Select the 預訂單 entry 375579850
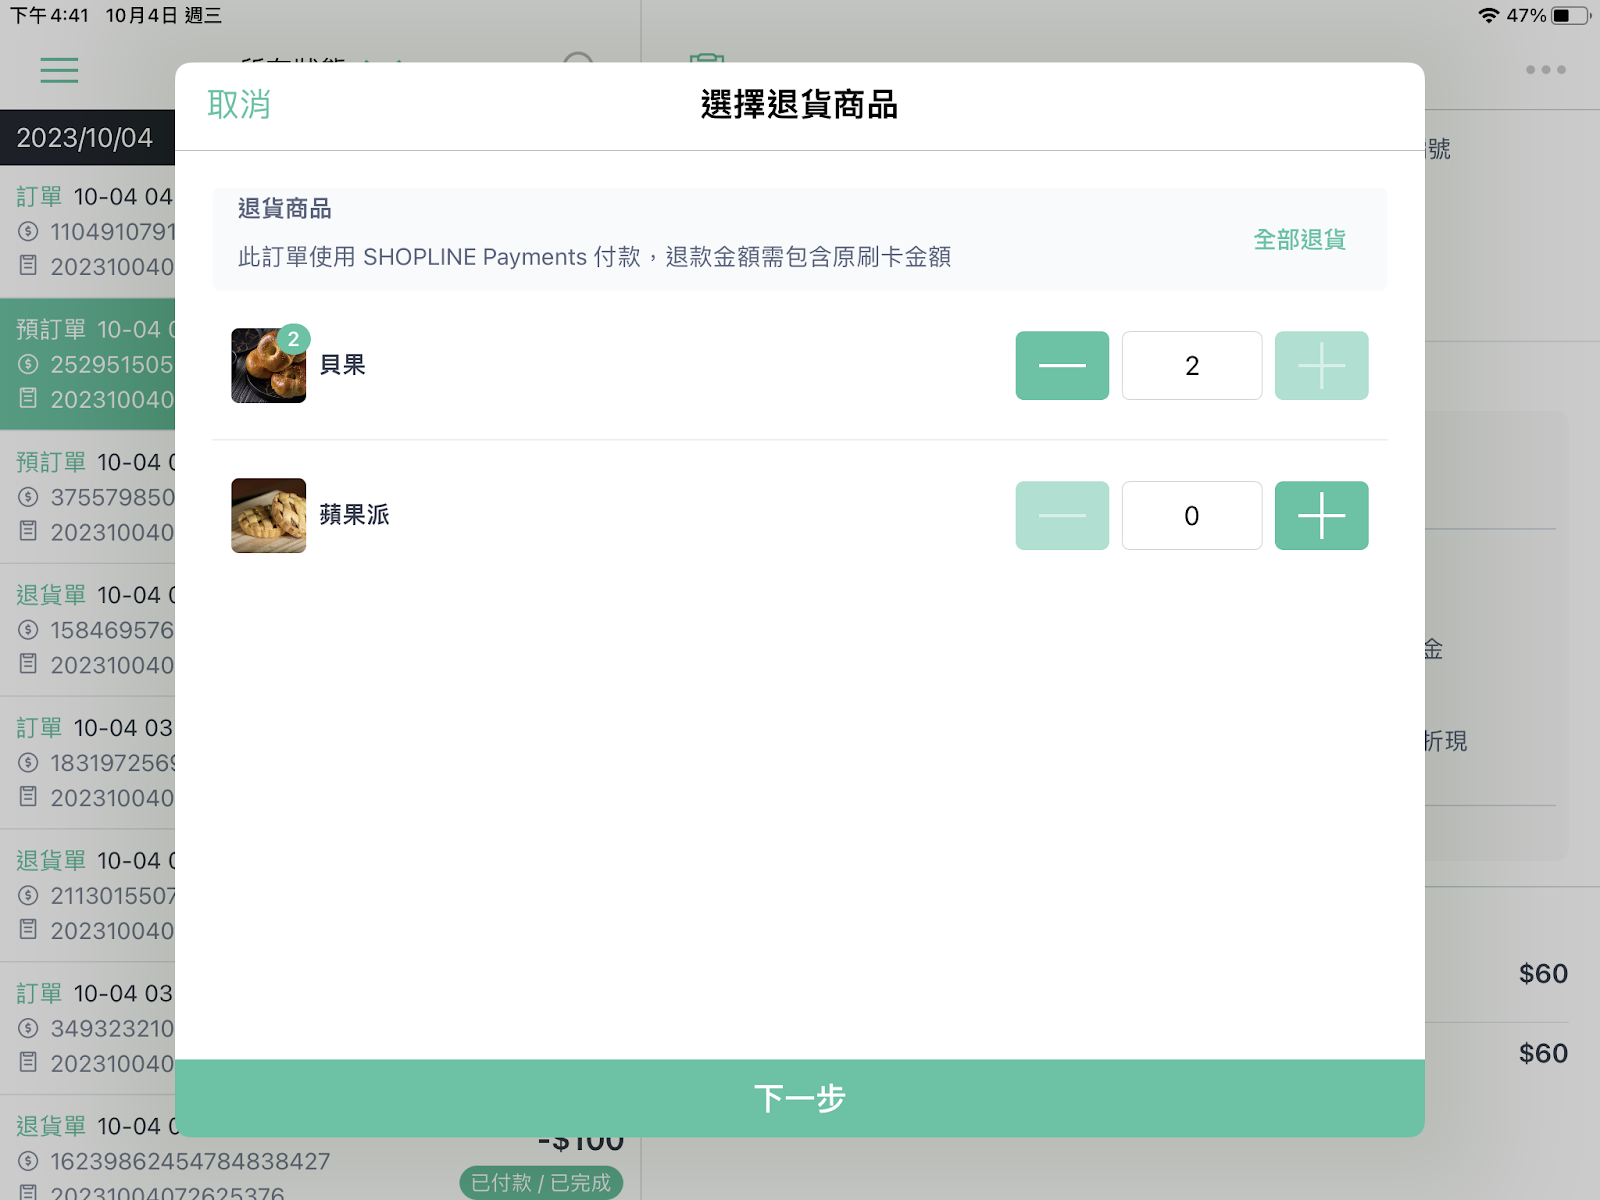1600x1200 pixels. (x=88, y=497)
